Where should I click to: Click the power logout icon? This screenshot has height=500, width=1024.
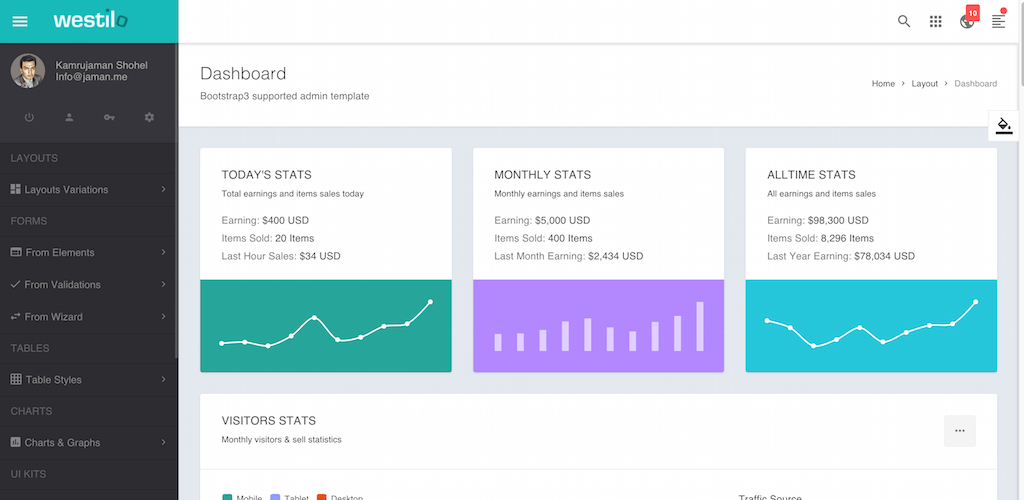29,117
